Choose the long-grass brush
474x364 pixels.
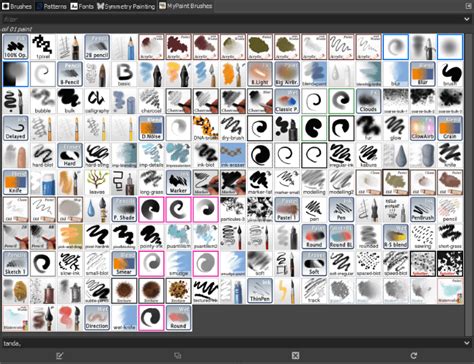151,183
